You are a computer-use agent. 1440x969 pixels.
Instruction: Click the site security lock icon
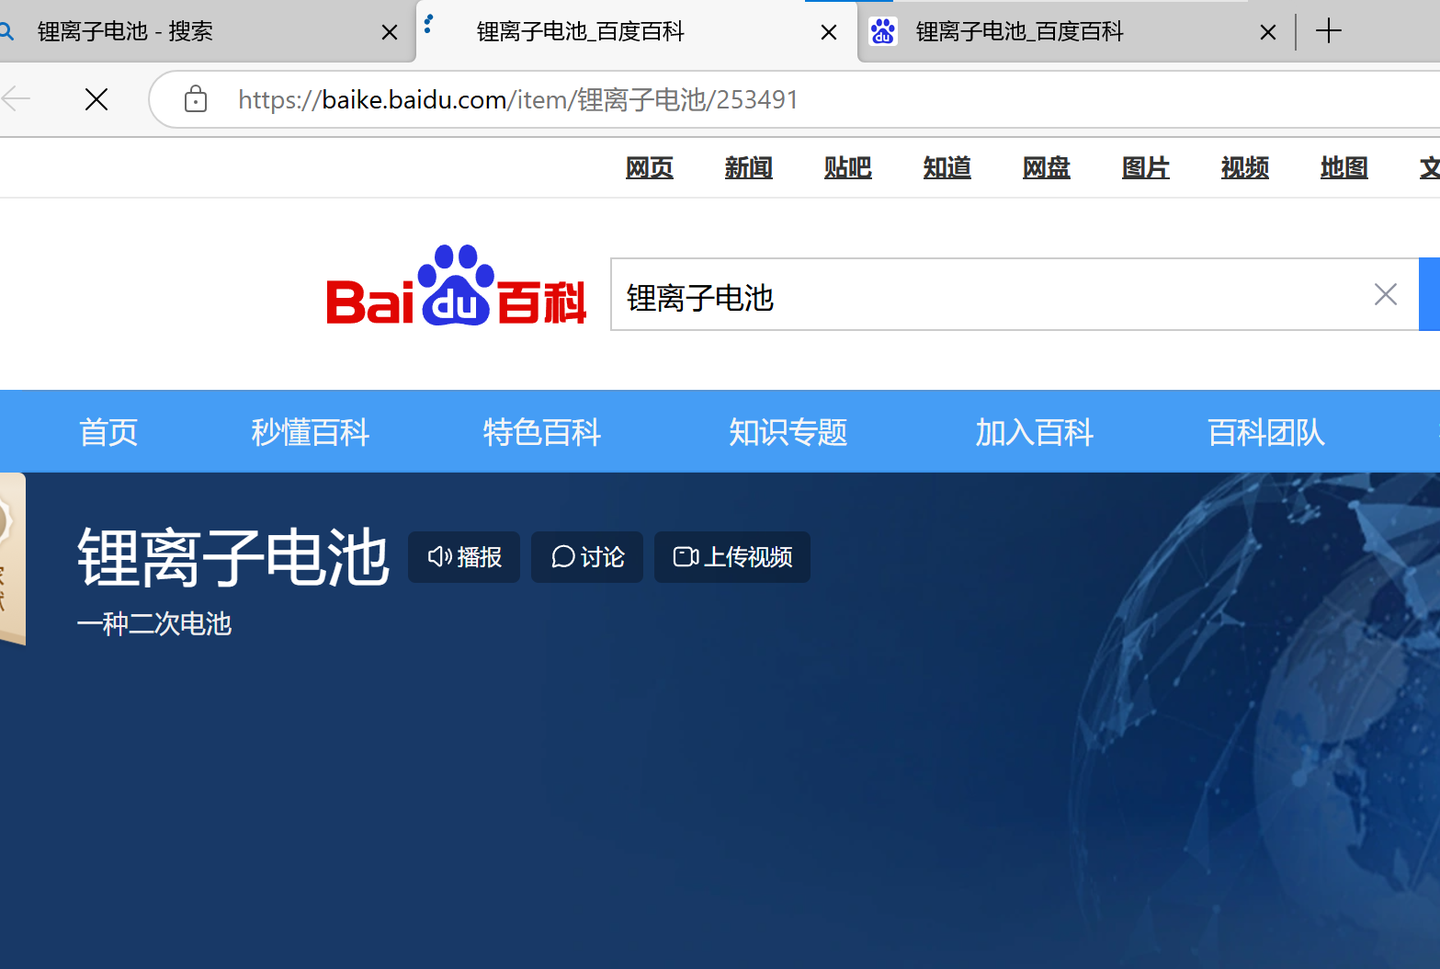(195, 99)
